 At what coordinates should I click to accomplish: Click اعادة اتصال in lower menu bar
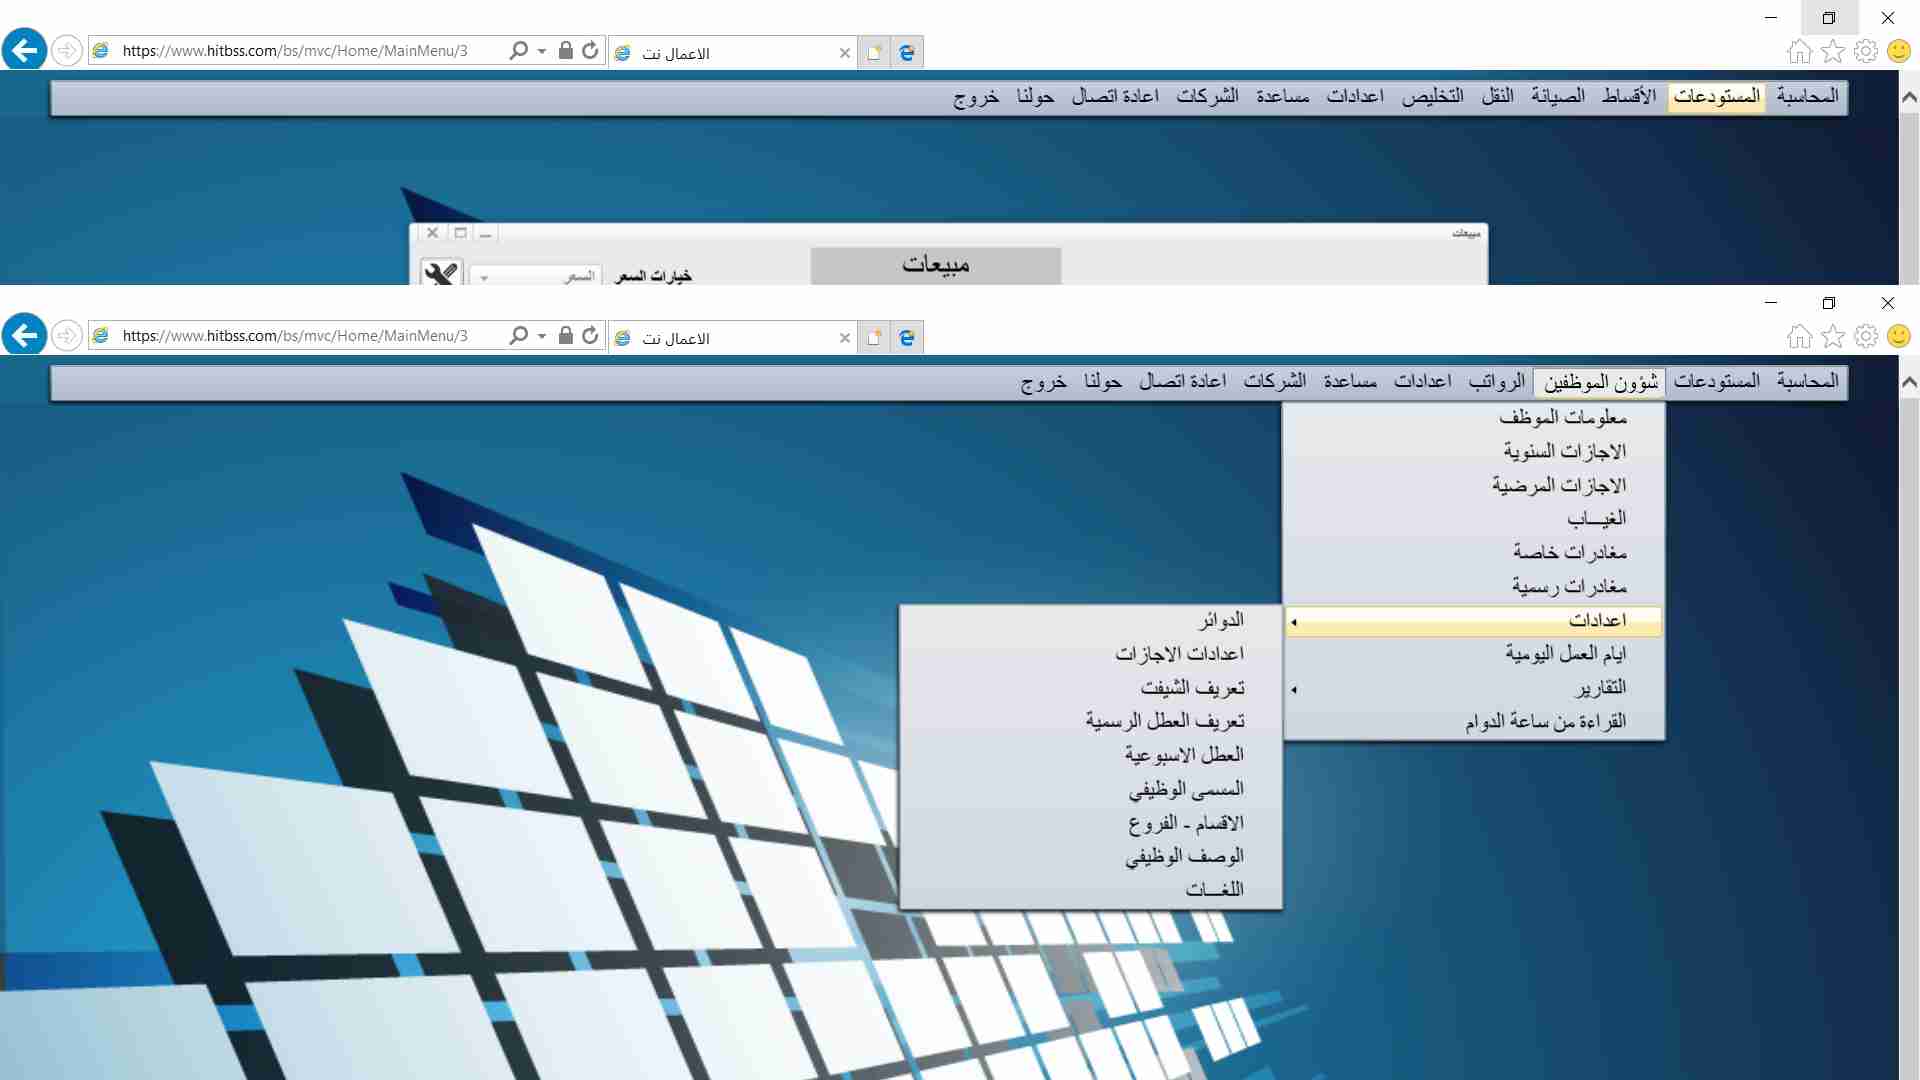pos(1183,382)
